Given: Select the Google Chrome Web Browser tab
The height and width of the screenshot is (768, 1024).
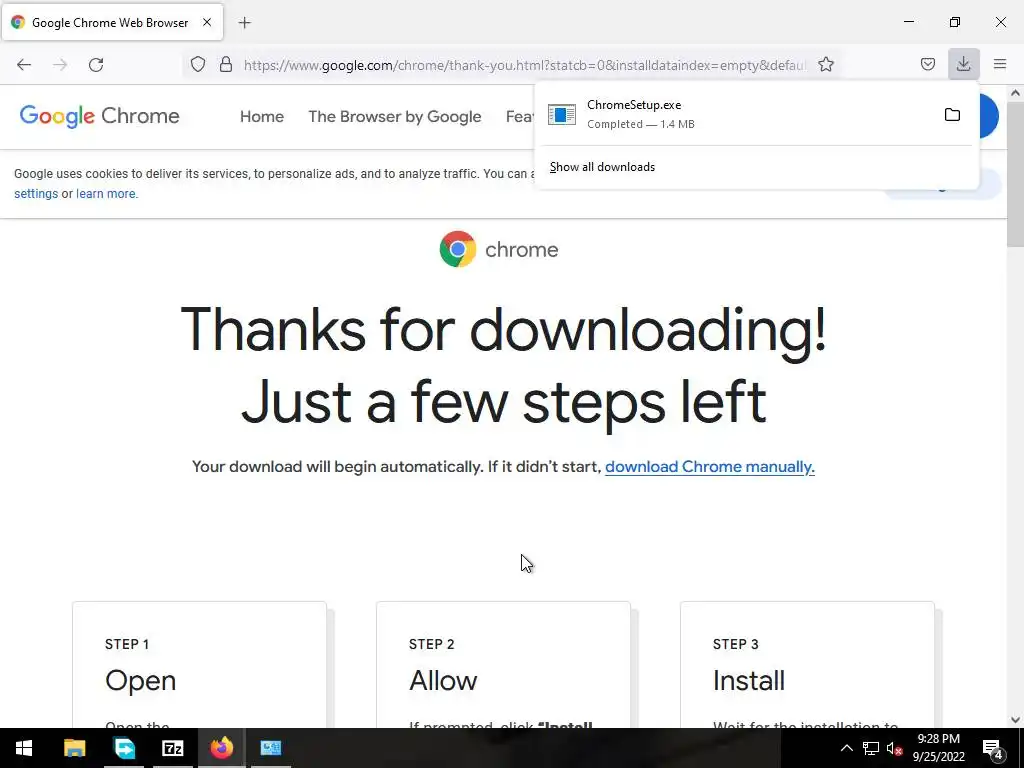Looking at the screenshot, I should point(112,22).
